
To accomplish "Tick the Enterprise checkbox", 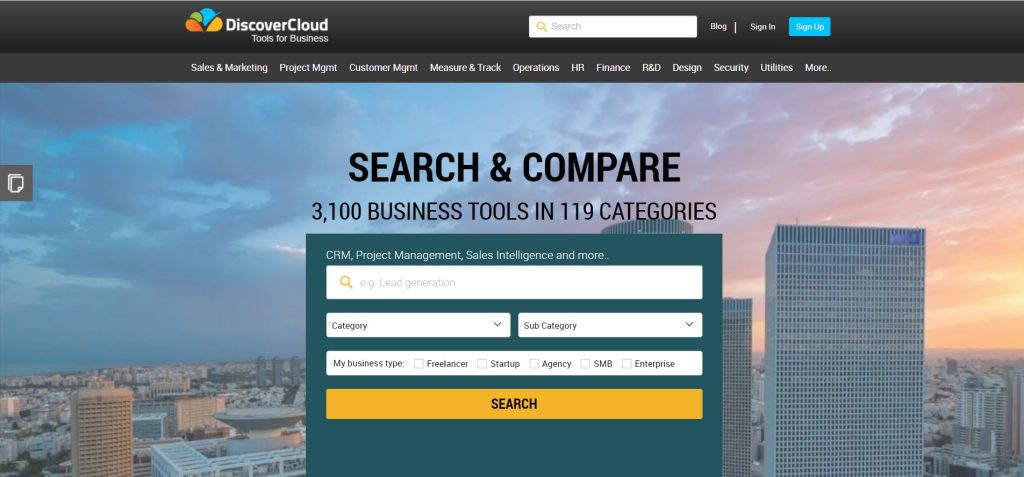I will pos(626,364).
